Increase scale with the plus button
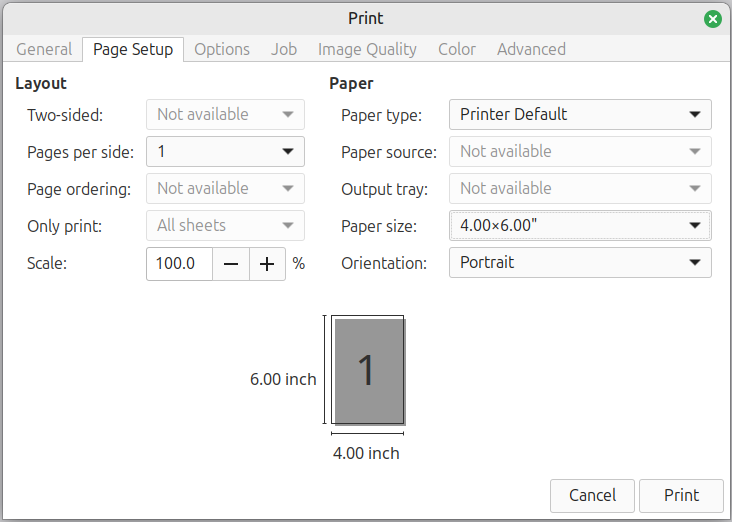This screenshot has height=522, width=732. [x=267, y=264]
